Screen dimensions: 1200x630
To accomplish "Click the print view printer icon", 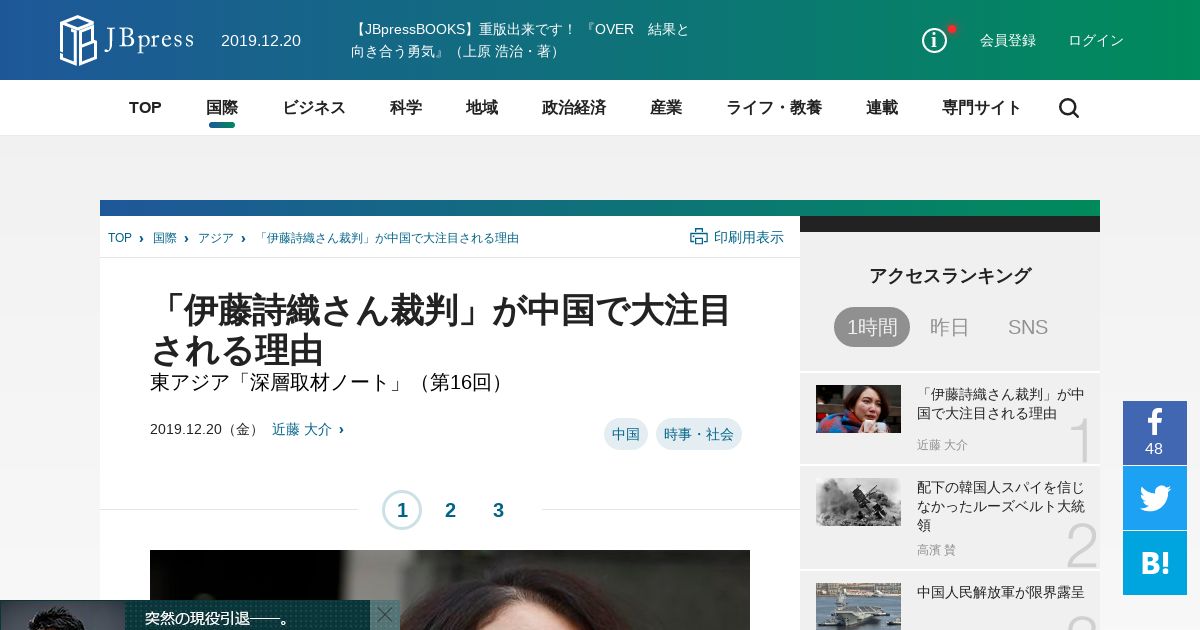I will [699, 237].
